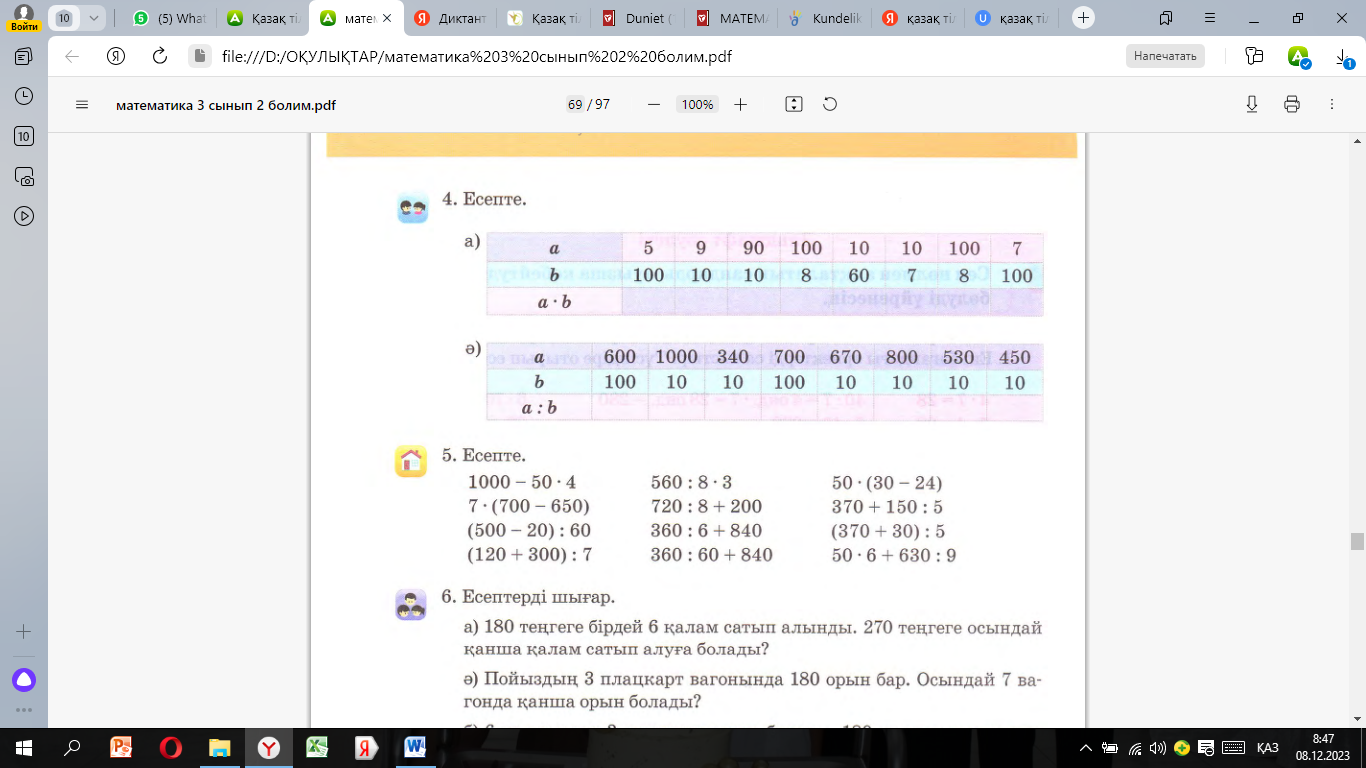Click the vertical scrollbar thumb

coord(1357,541)
